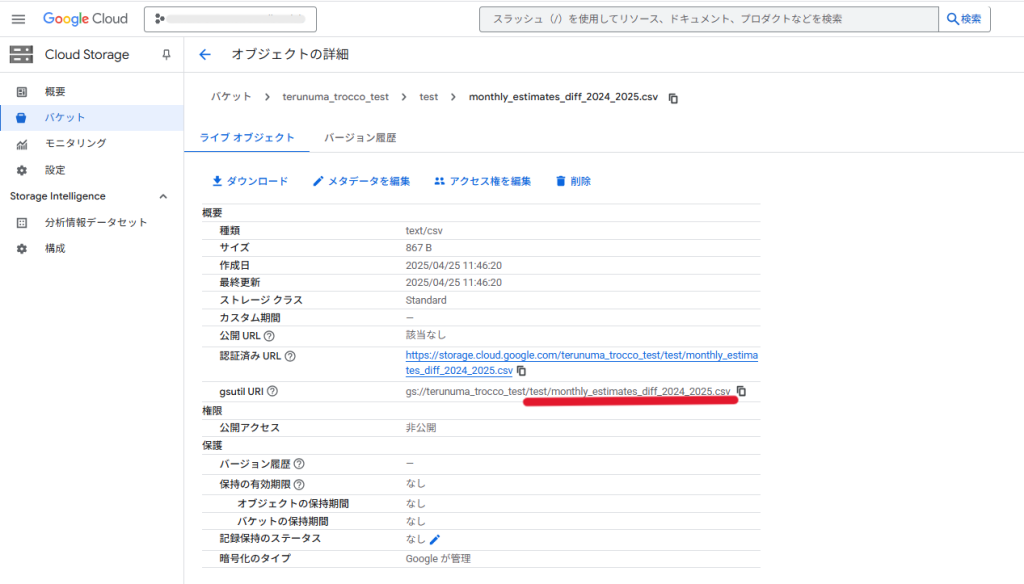Open help for gsutil URI

tap(272, 391)
